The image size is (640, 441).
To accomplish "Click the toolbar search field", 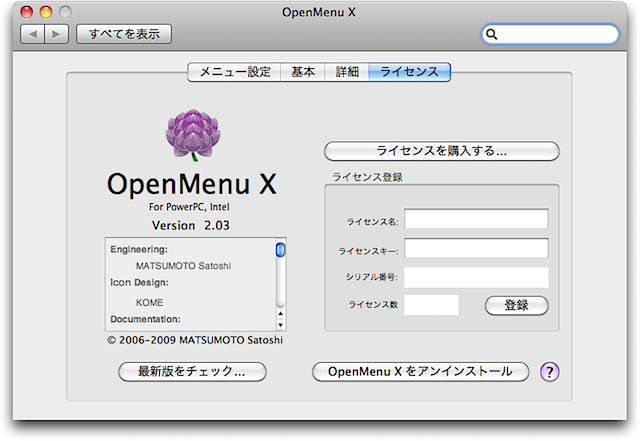I will pyautogui.click(x=550, y=34).
